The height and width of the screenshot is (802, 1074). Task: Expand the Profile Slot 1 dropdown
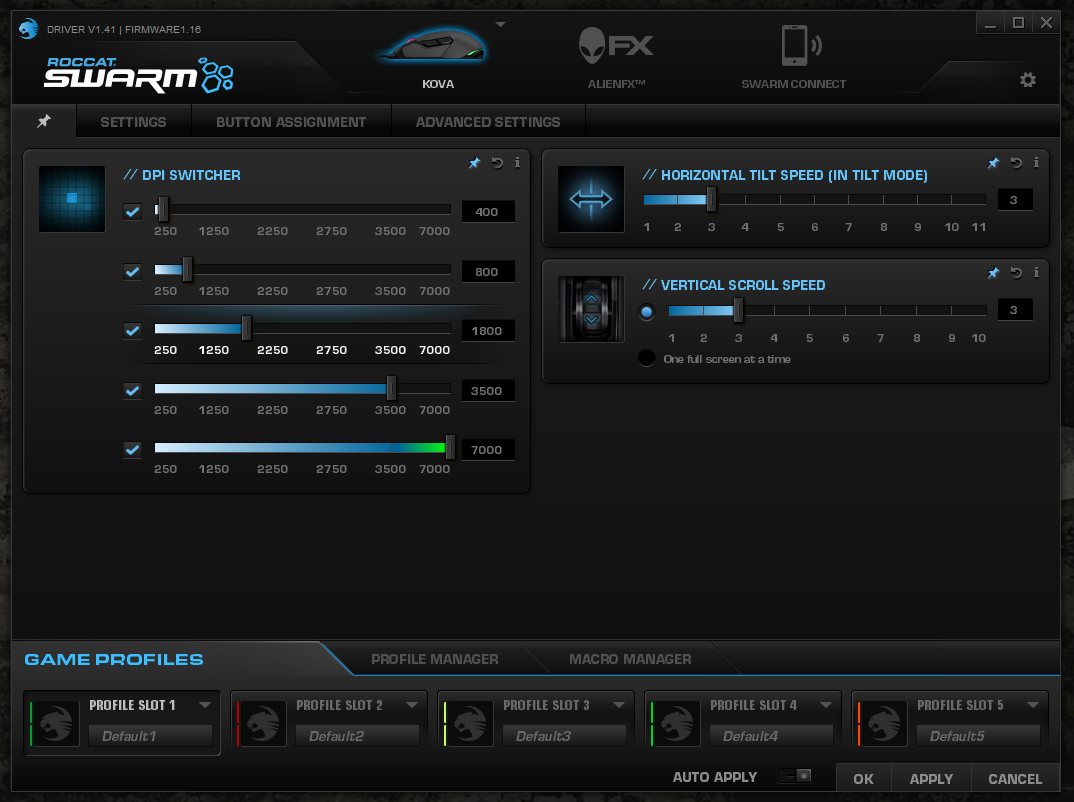point(205,705)
